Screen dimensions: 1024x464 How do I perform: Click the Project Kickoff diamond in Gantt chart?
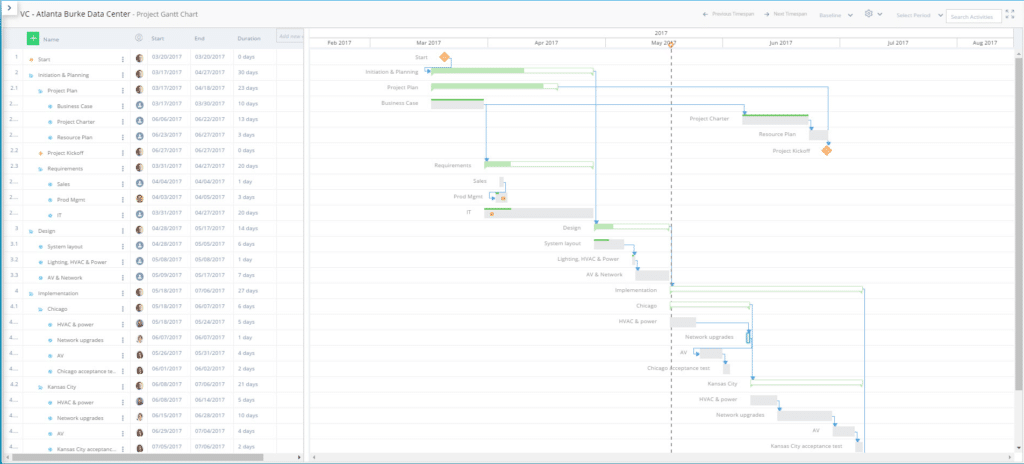pyautogui.click(x=827, y=150)
